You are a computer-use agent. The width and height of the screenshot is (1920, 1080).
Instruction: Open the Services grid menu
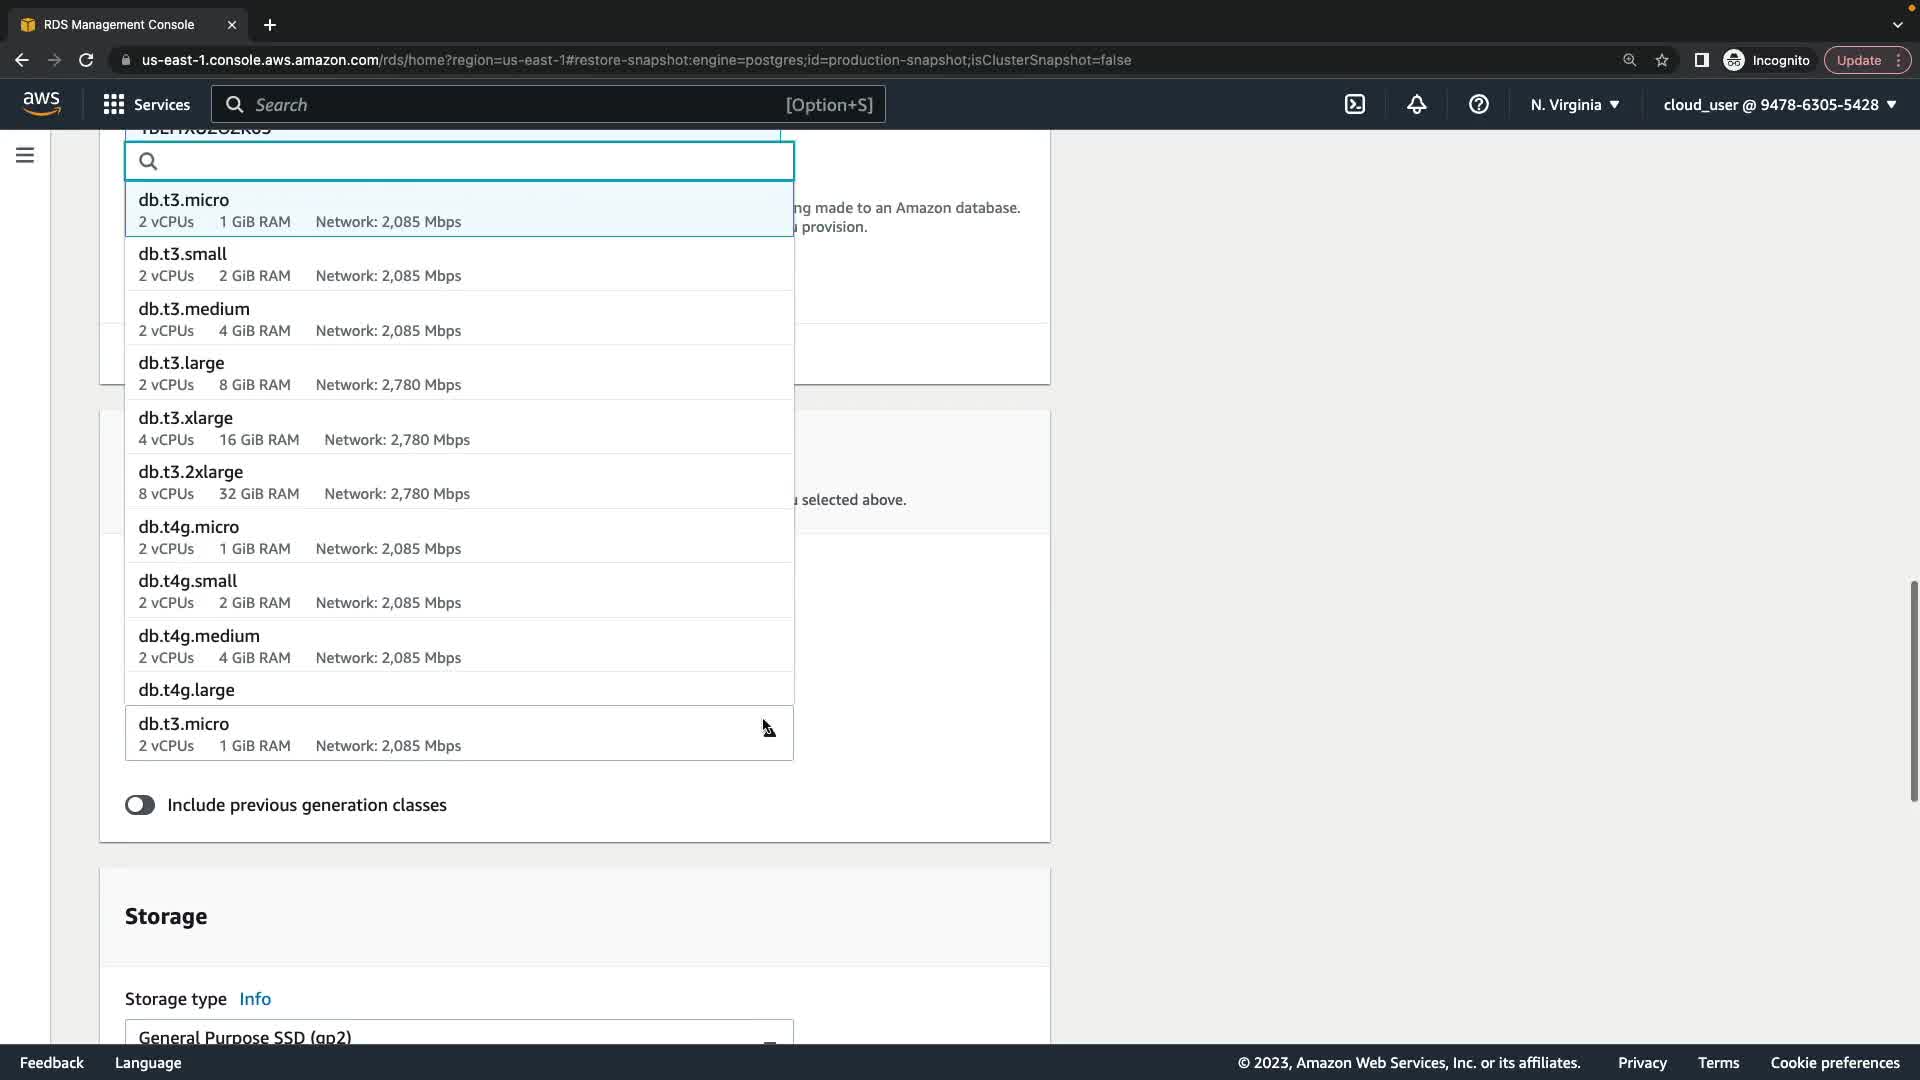(147, 104)
